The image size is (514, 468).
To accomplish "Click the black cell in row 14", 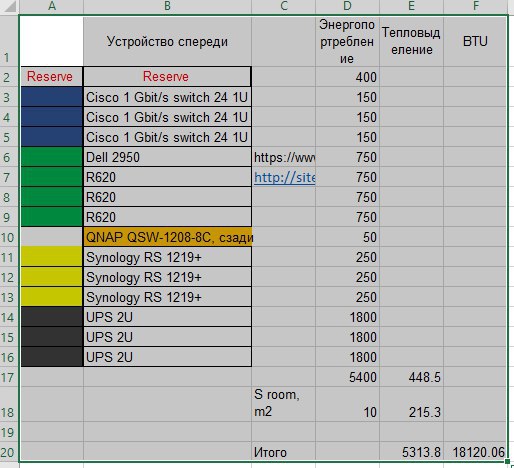I will 52,317.
